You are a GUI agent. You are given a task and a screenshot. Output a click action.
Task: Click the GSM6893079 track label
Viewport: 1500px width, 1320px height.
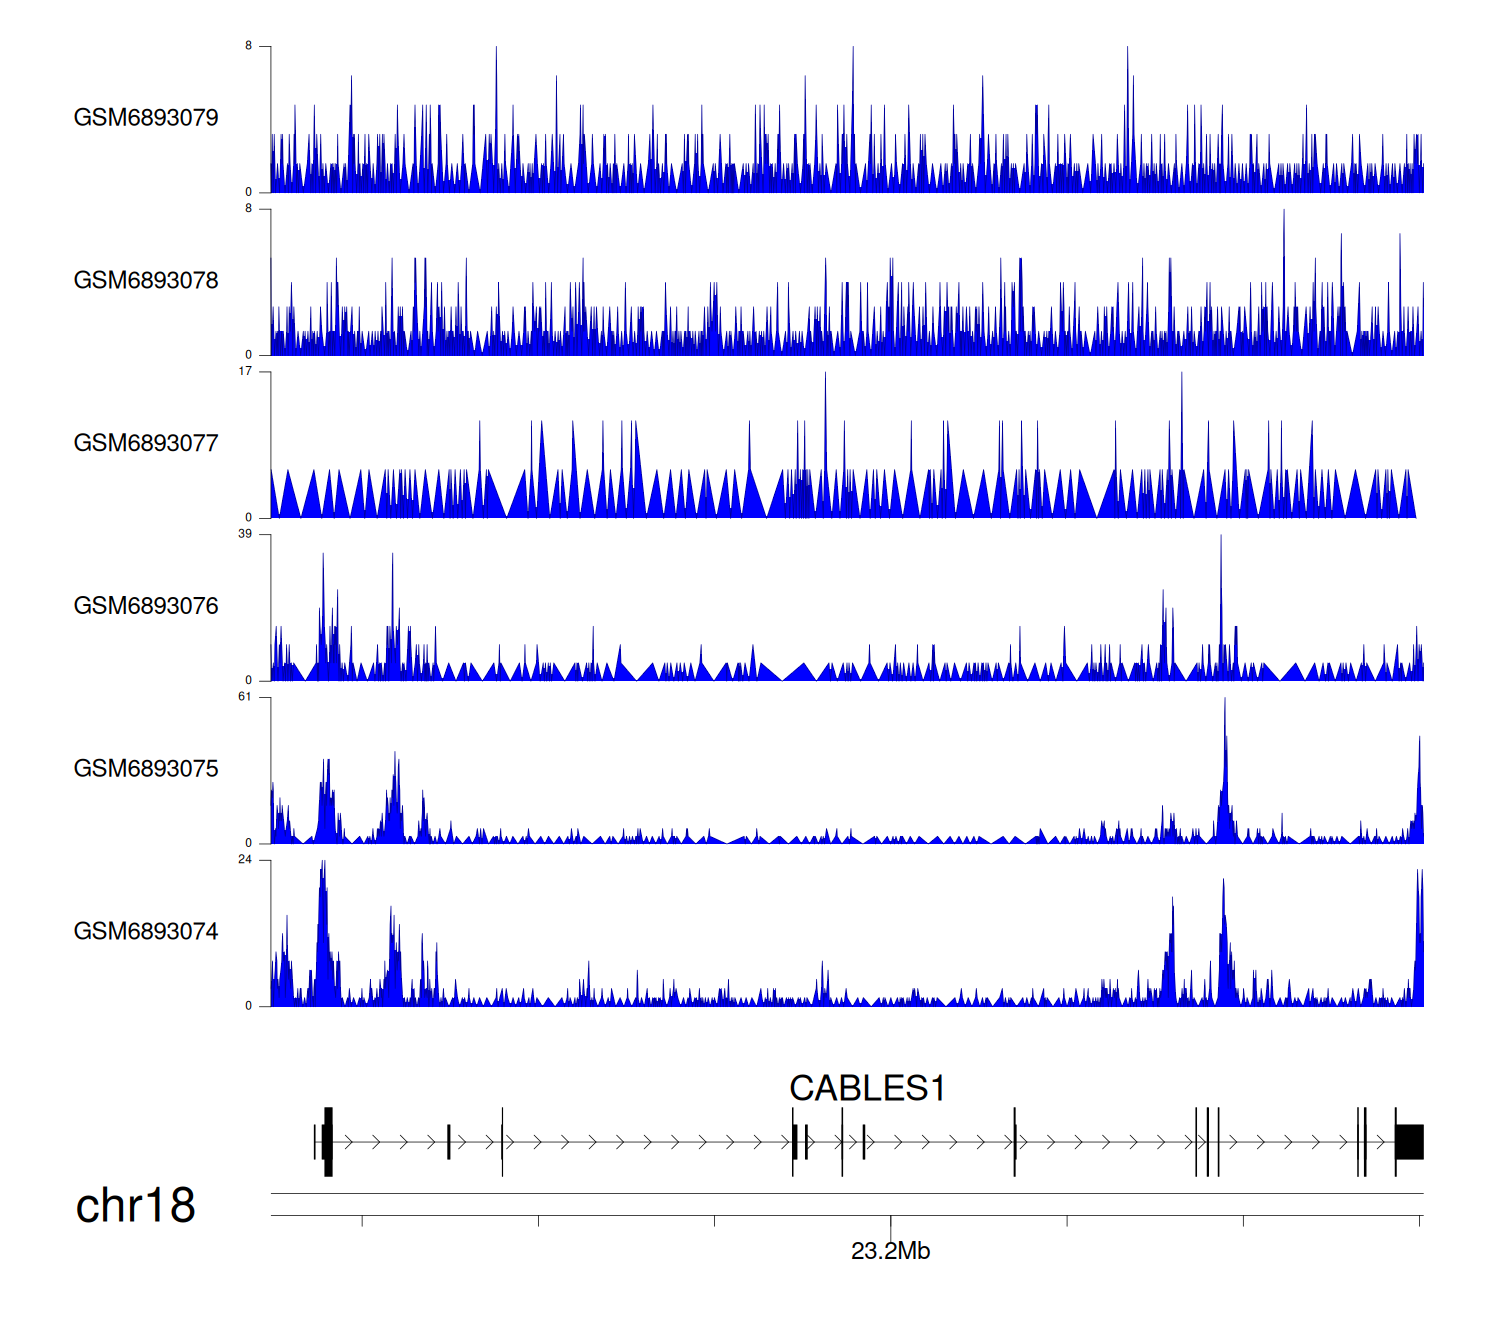pos(146,118)
